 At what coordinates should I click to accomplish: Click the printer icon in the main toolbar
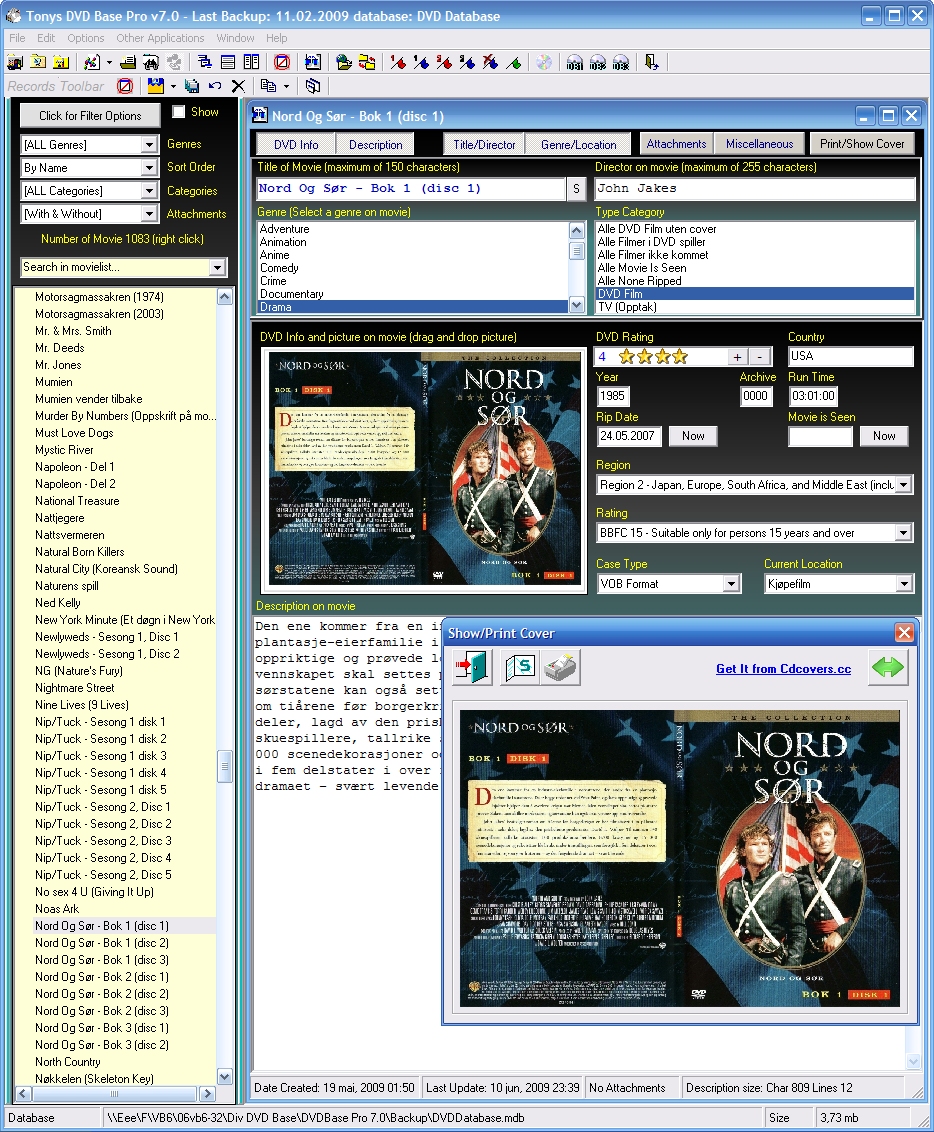point(128,61)
